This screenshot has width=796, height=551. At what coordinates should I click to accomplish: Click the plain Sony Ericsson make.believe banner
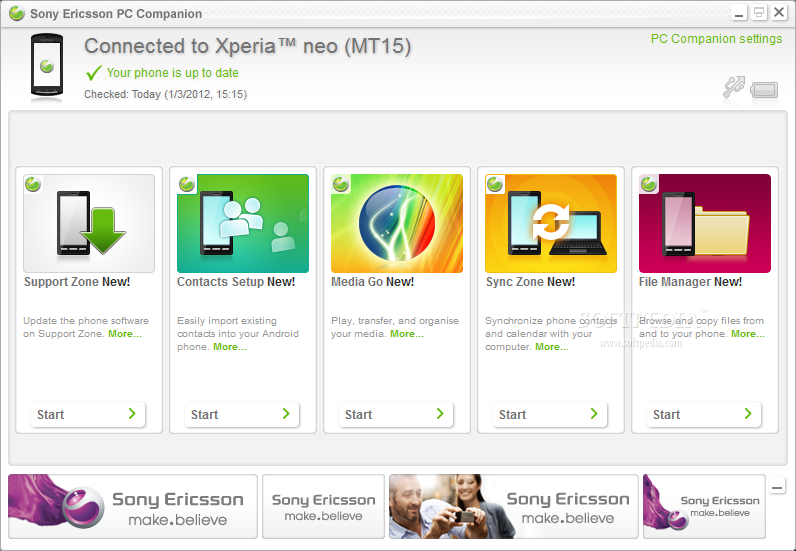click(x=323, y=506)
